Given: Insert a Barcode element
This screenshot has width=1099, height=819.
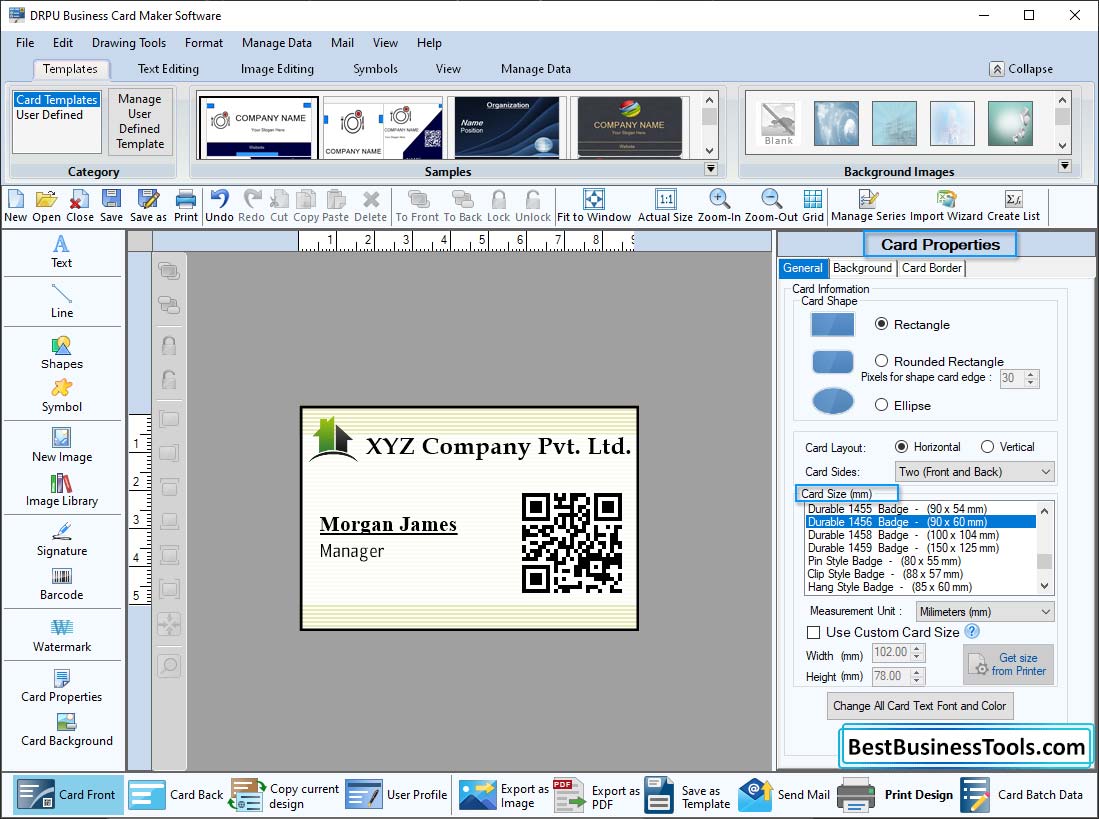Looking at the screenshot, I should pos(62,584).
